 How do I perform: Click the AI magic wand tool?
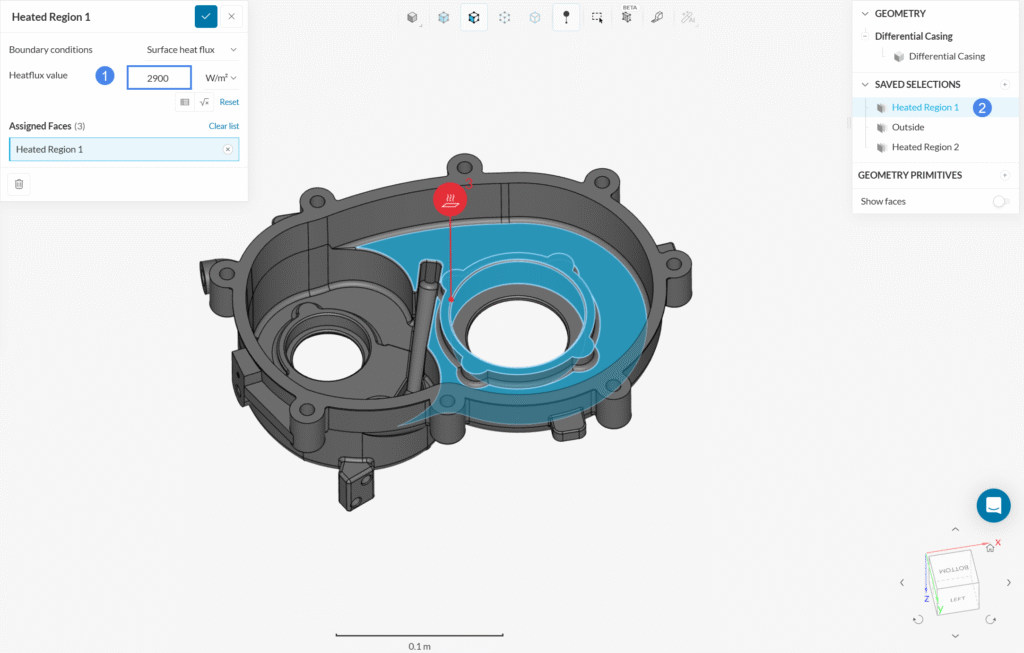click(688, 17)
